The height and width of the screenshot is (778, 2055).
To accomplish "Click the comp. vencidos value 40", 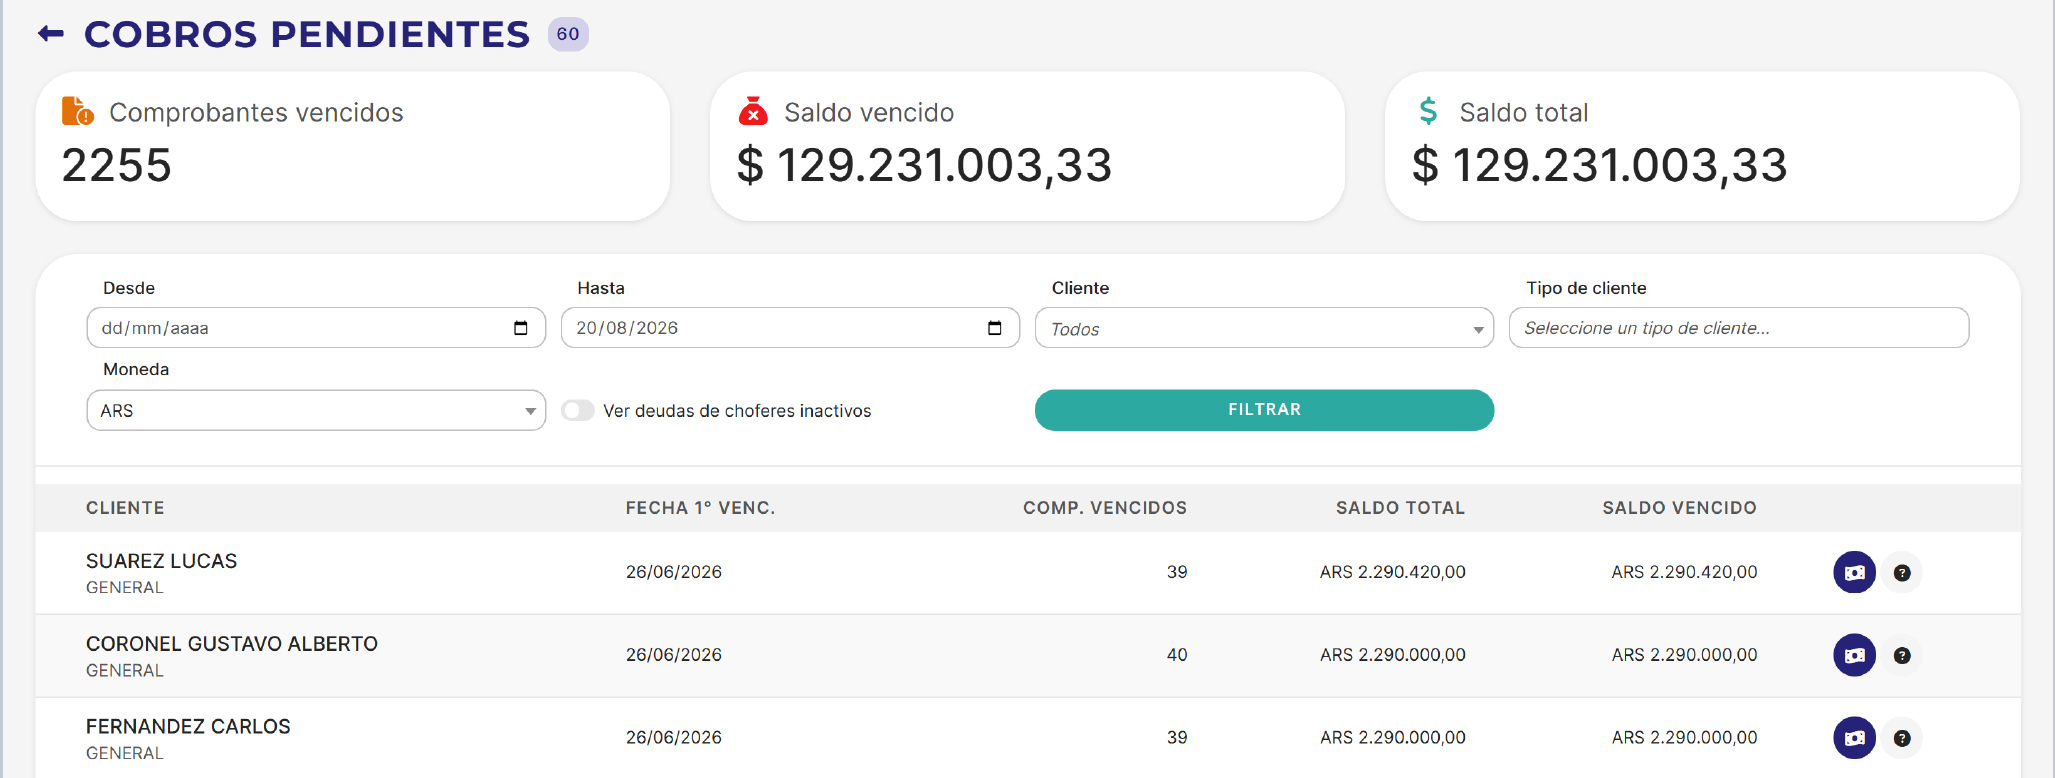I will (1177, 655).
